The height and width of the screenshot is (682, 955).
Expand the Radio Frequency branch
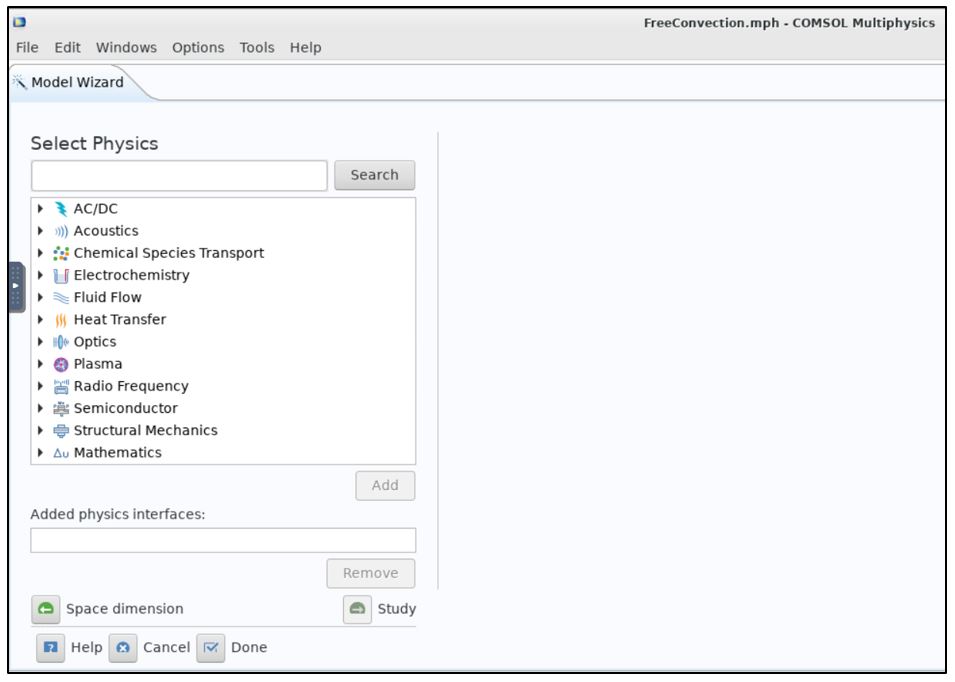[40, 386]
